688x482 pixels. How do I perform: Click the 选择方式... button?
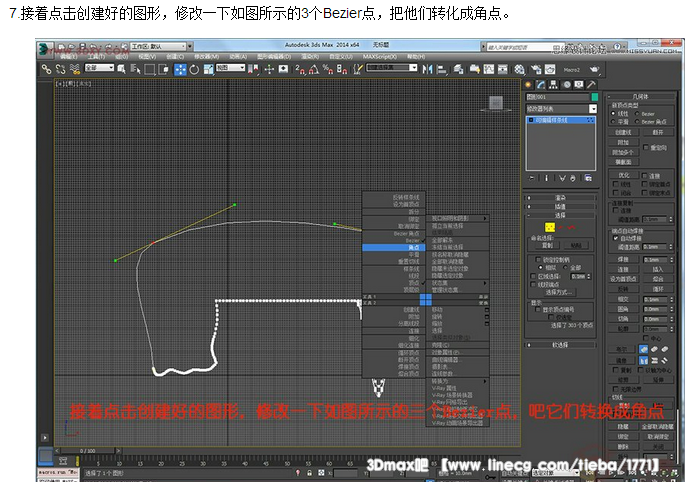click(558, 292)
